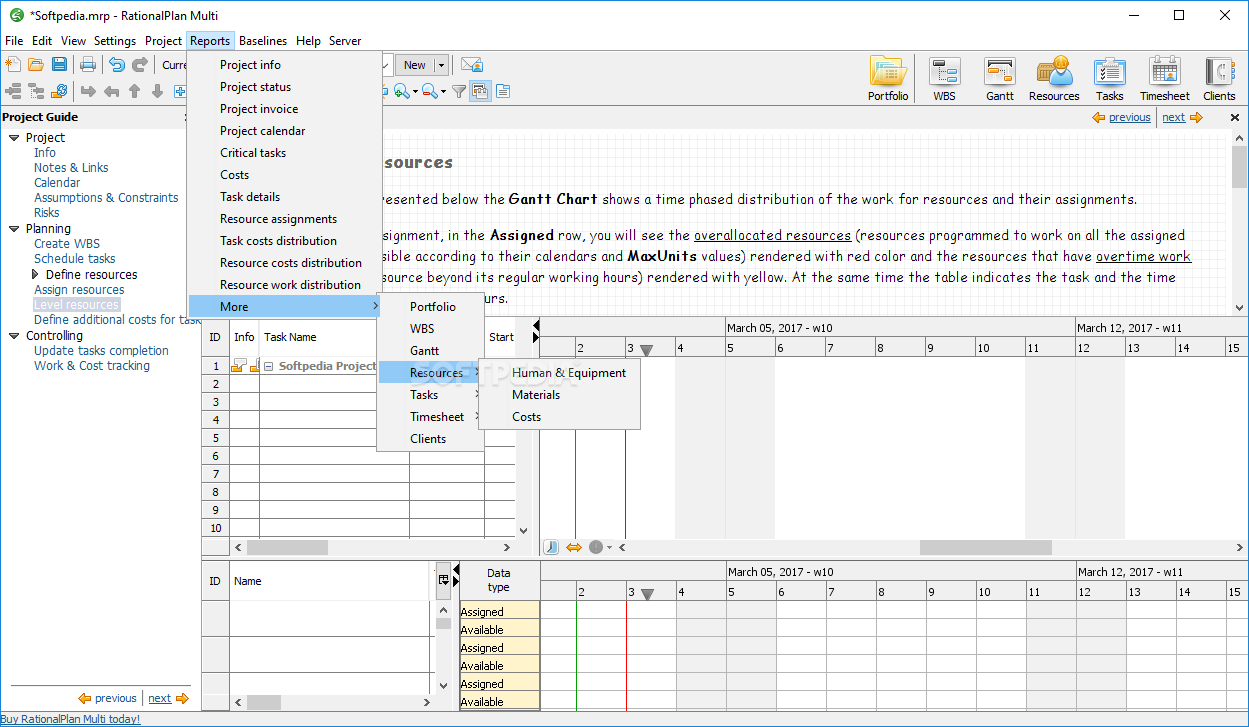Screen dimensions: 1249x727
Task: Select Resource work distribution report
Action: click(285, 285)
